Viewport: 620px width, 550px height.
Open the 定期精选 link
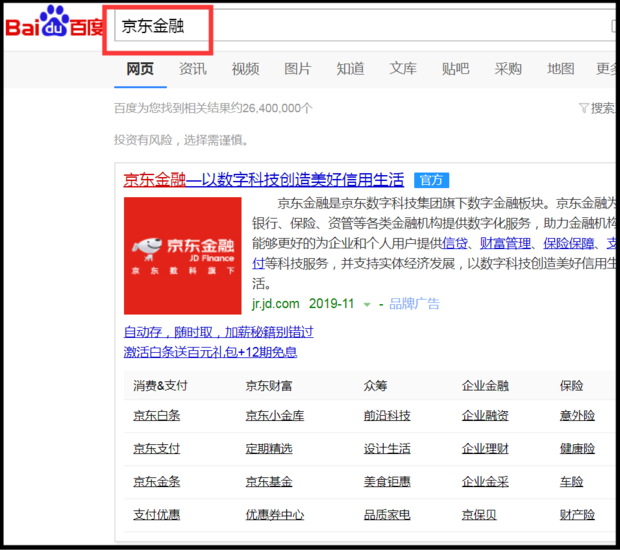point(269,449)
